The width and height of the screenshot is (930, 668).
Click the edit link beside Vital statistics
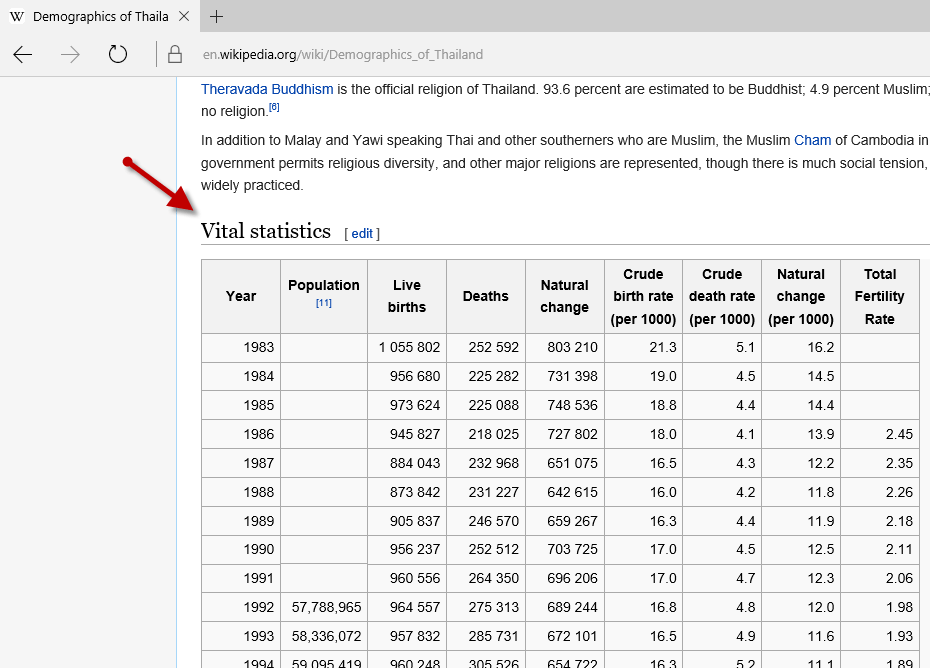coord(362,234)
